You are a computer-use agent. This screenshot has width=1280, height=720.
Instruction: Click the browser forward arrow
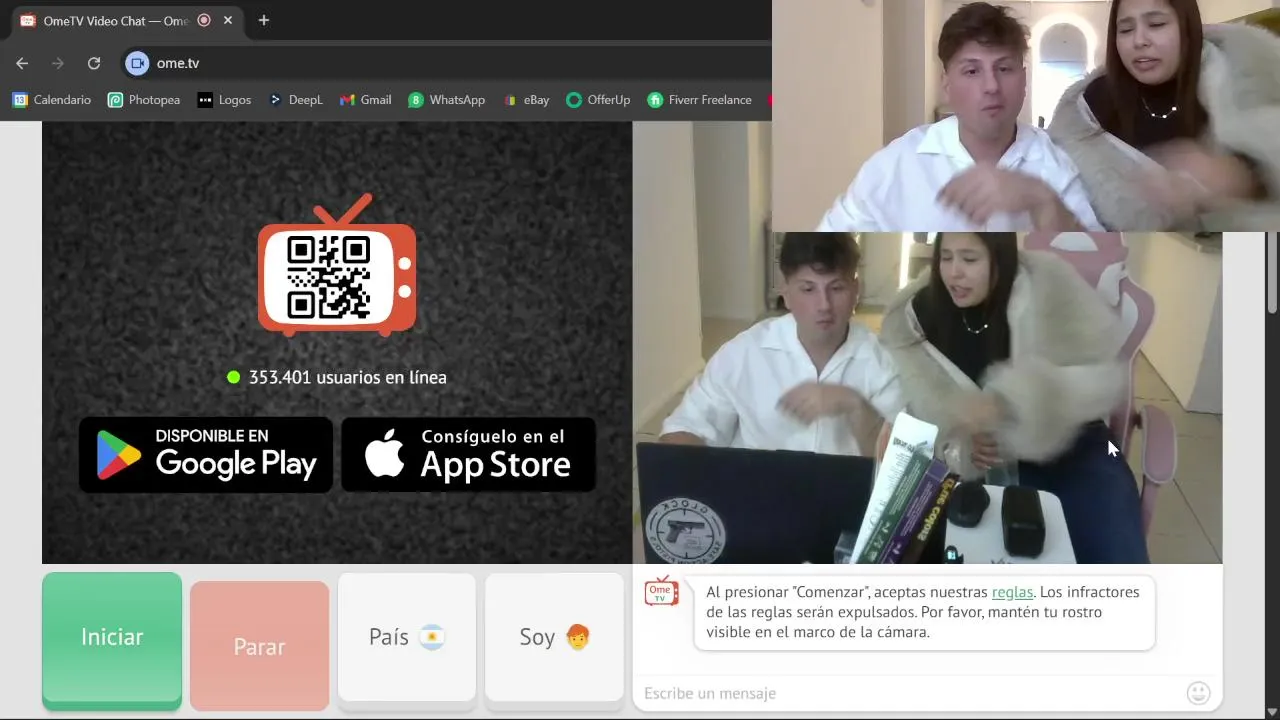click(x=57, y=63)
